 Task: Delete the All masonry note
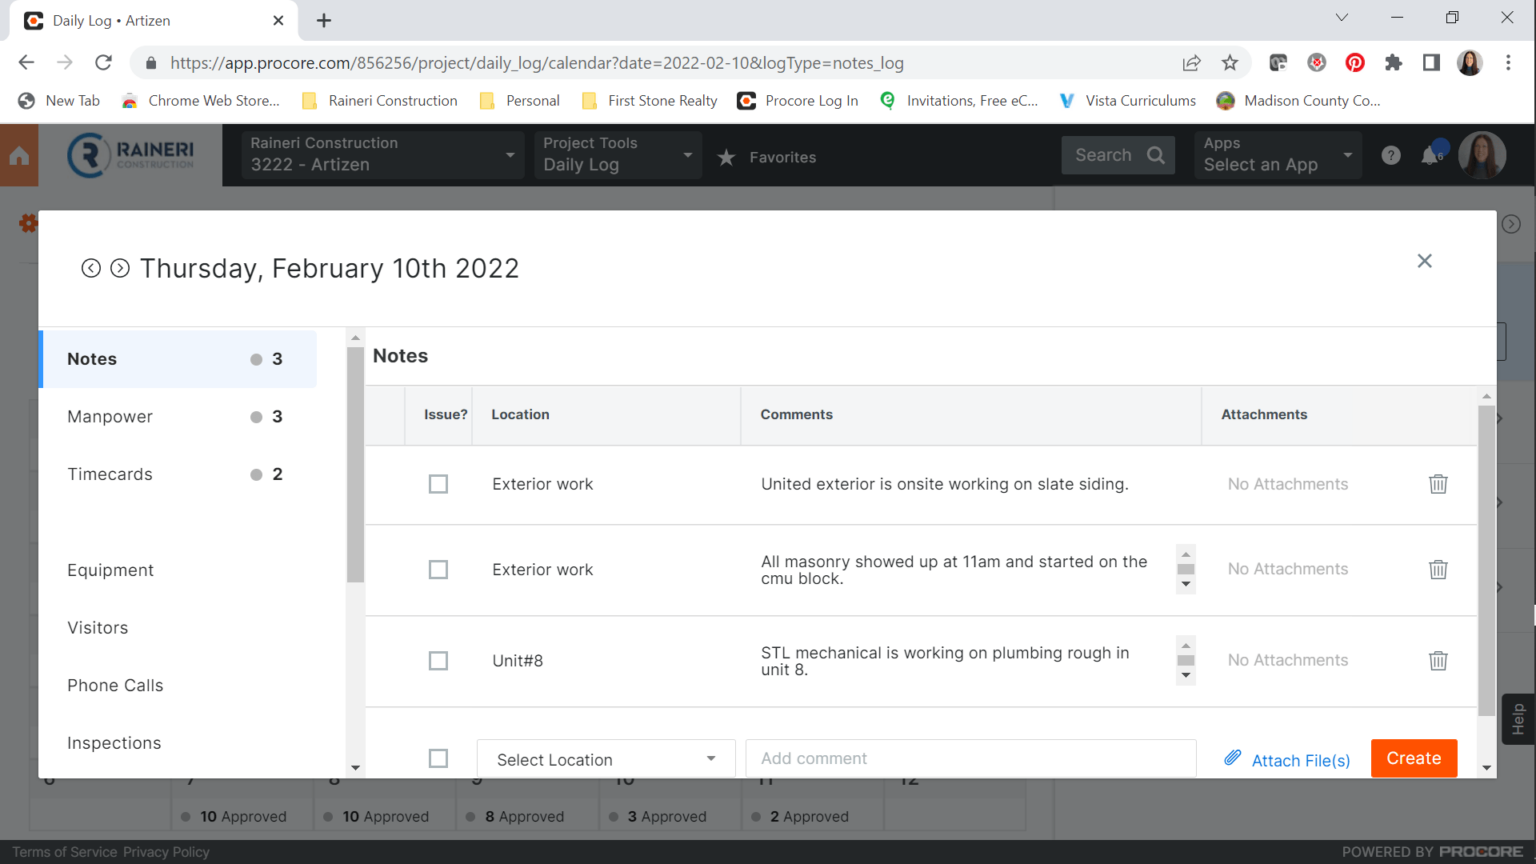click(x=1438, y=569)
